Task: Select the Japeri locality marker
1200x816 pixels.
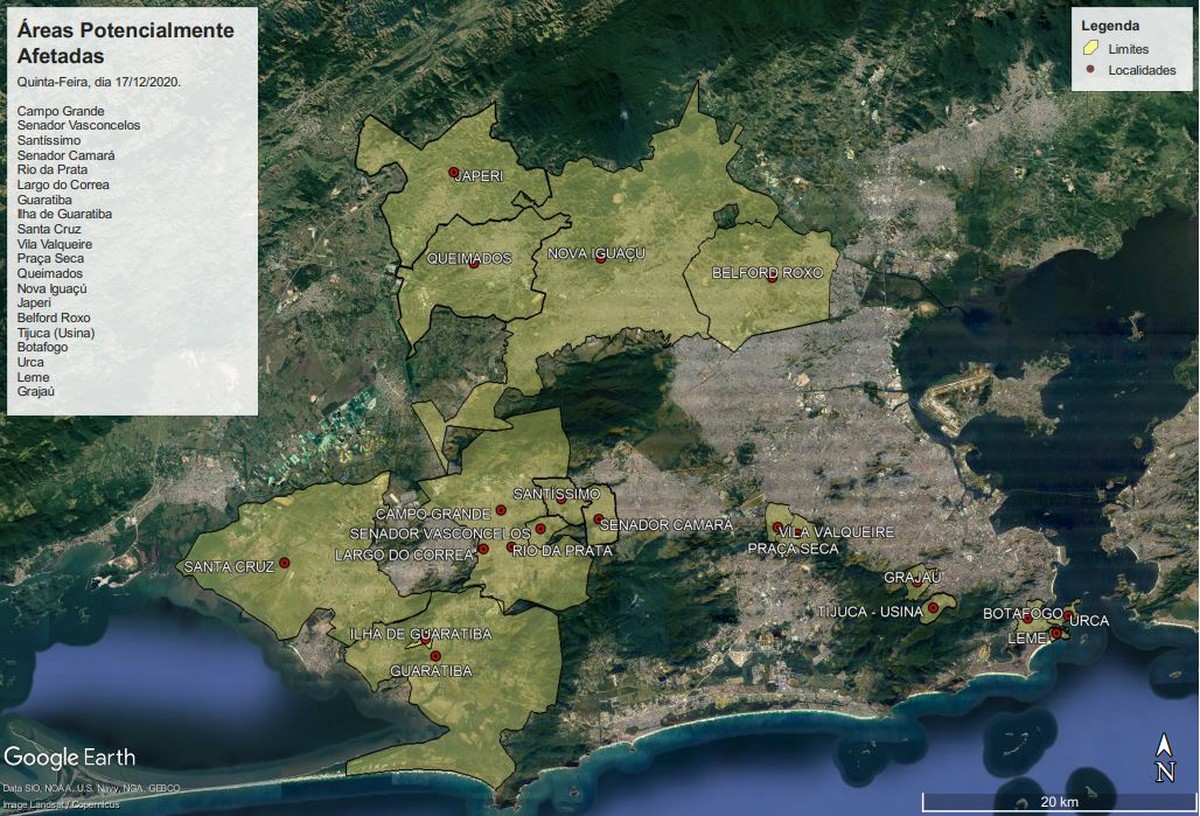Action: (453, 173)
